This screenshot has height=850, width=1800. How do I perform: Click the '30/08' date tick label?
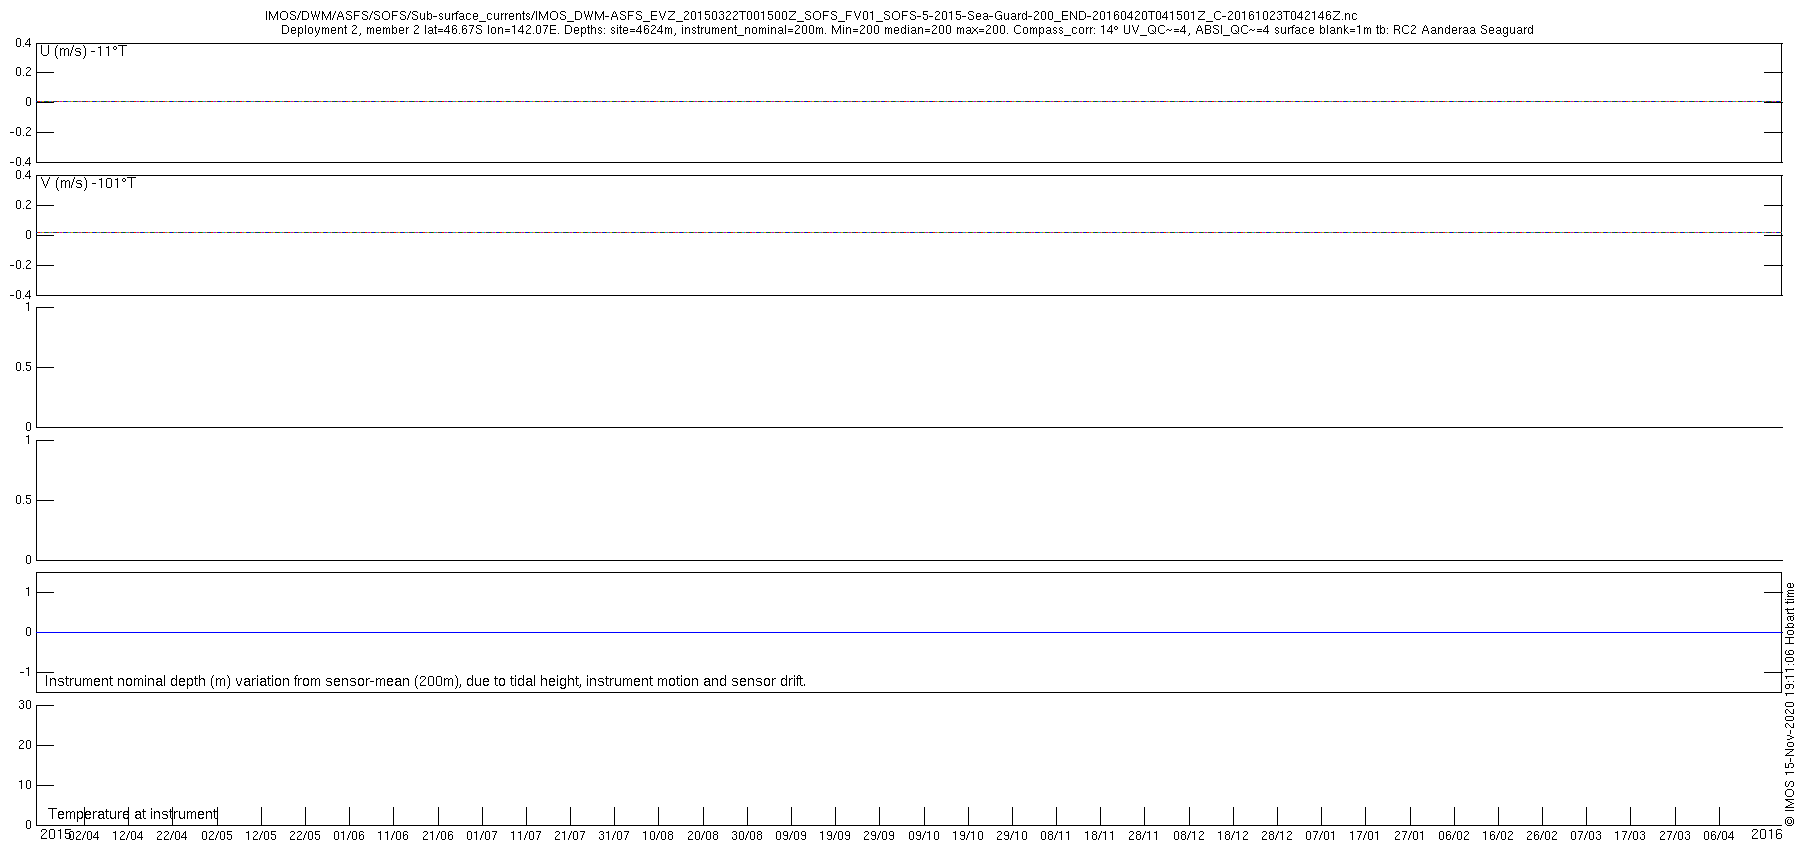tap(747, 836)
